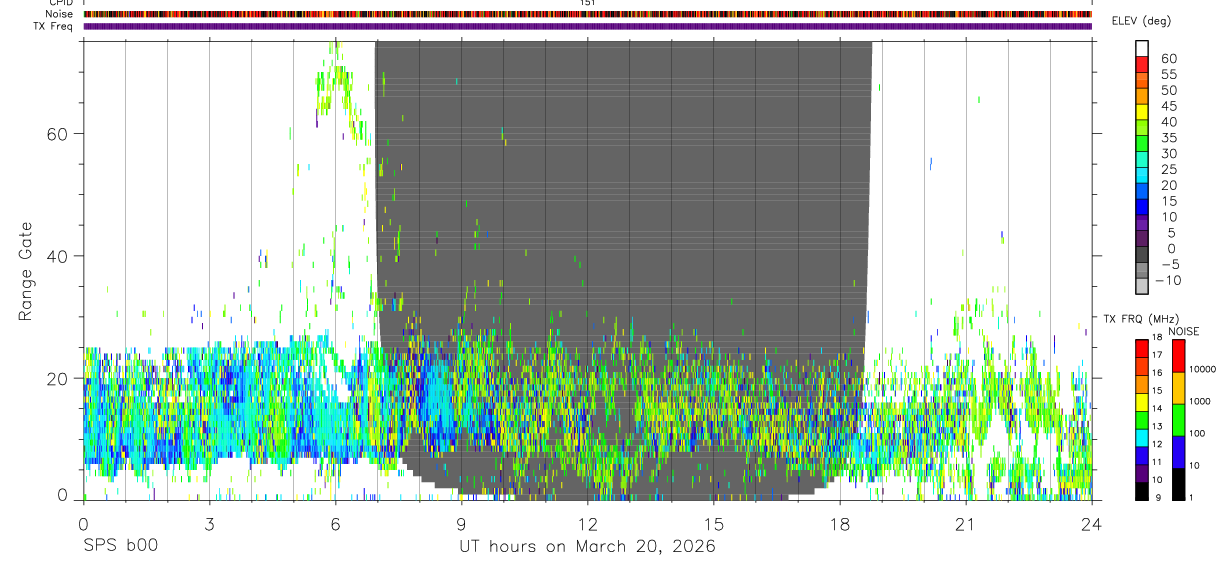Click the multicolored Noise strip above the plot
This screenshot has height=567, width=1228.
tap(587, 14)
